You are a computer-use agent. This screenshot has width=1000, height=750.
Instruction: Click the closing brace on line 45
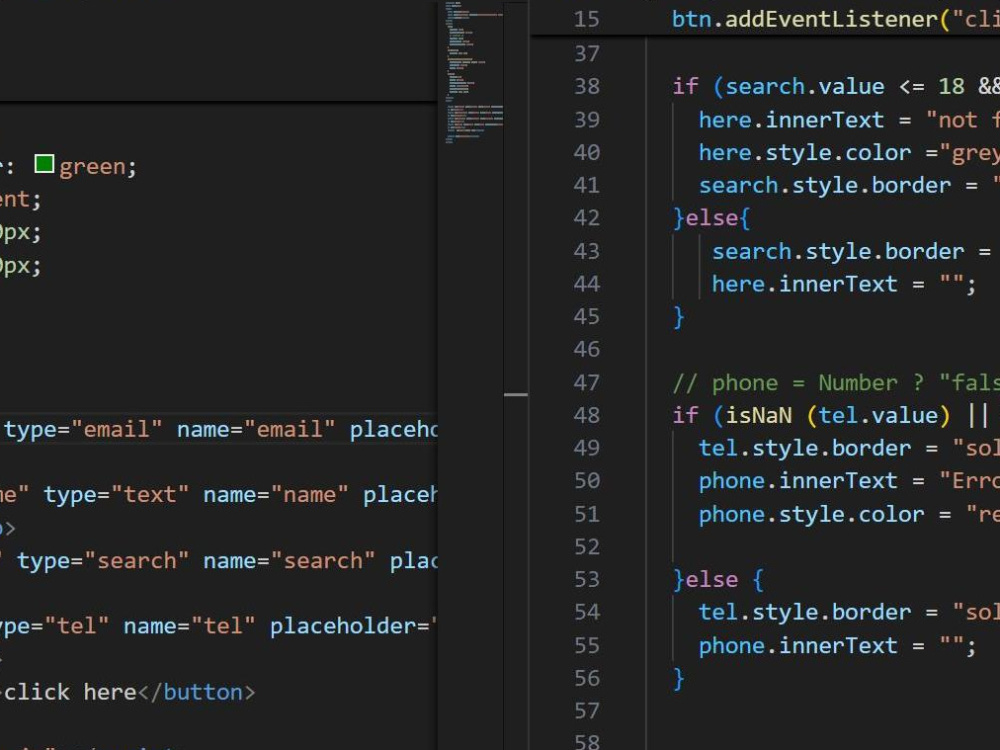tap(679, 317)
